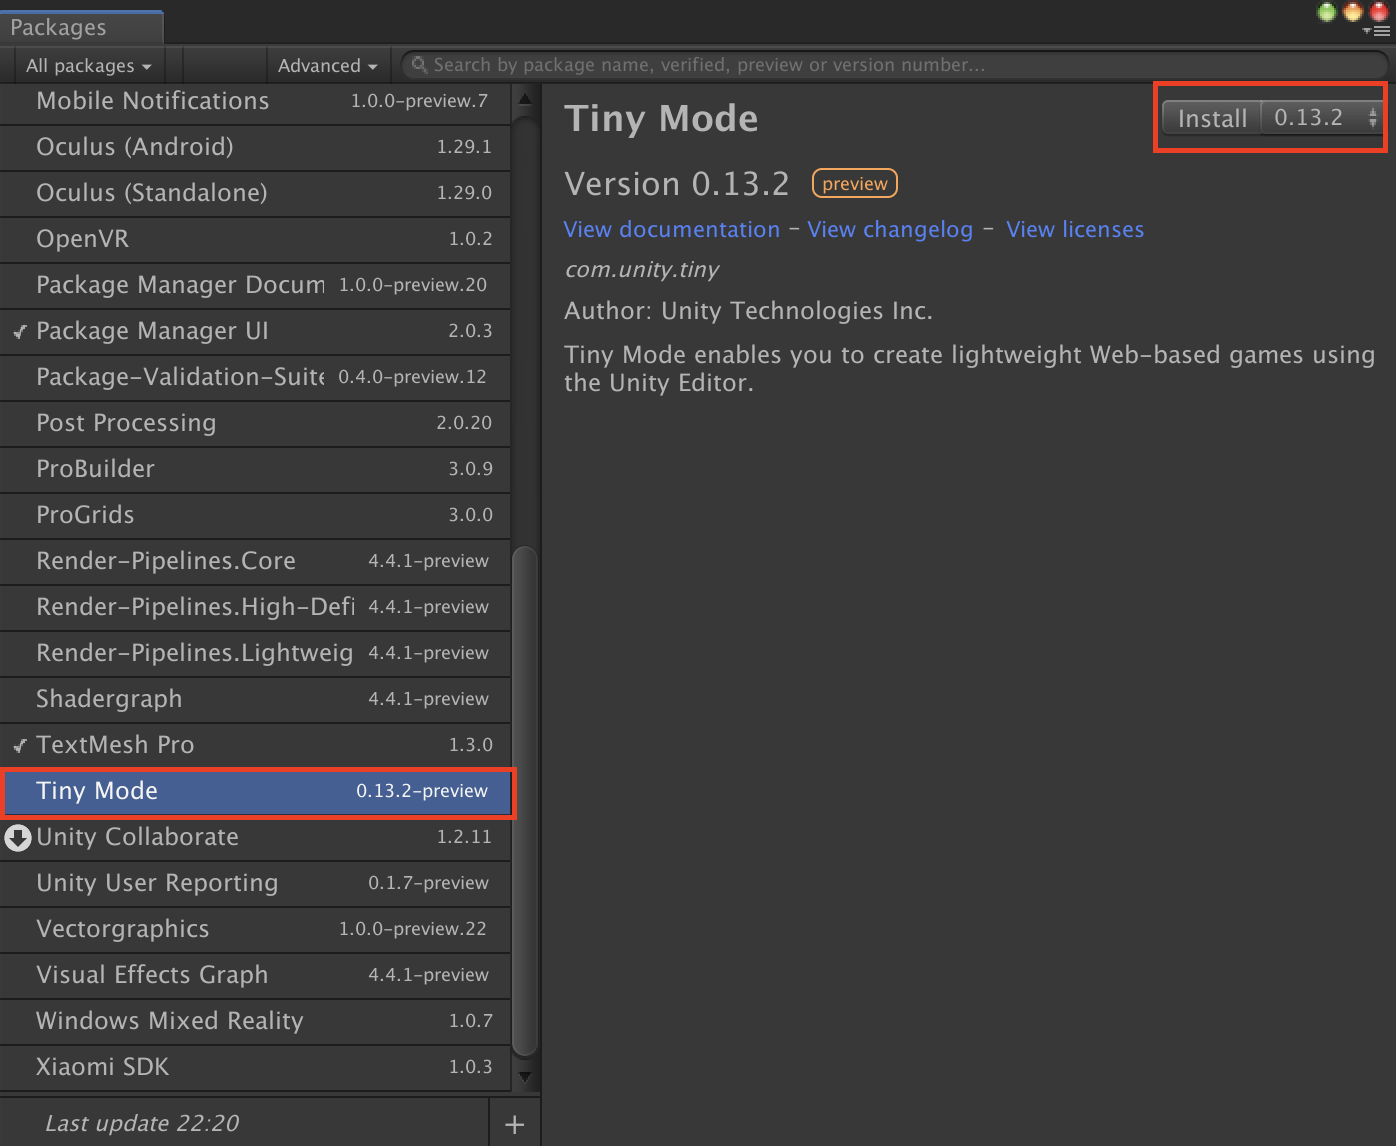Click the Unity Collaborate download update icon
This screenshot has width=1396, height=1146.
click(18, 837)
